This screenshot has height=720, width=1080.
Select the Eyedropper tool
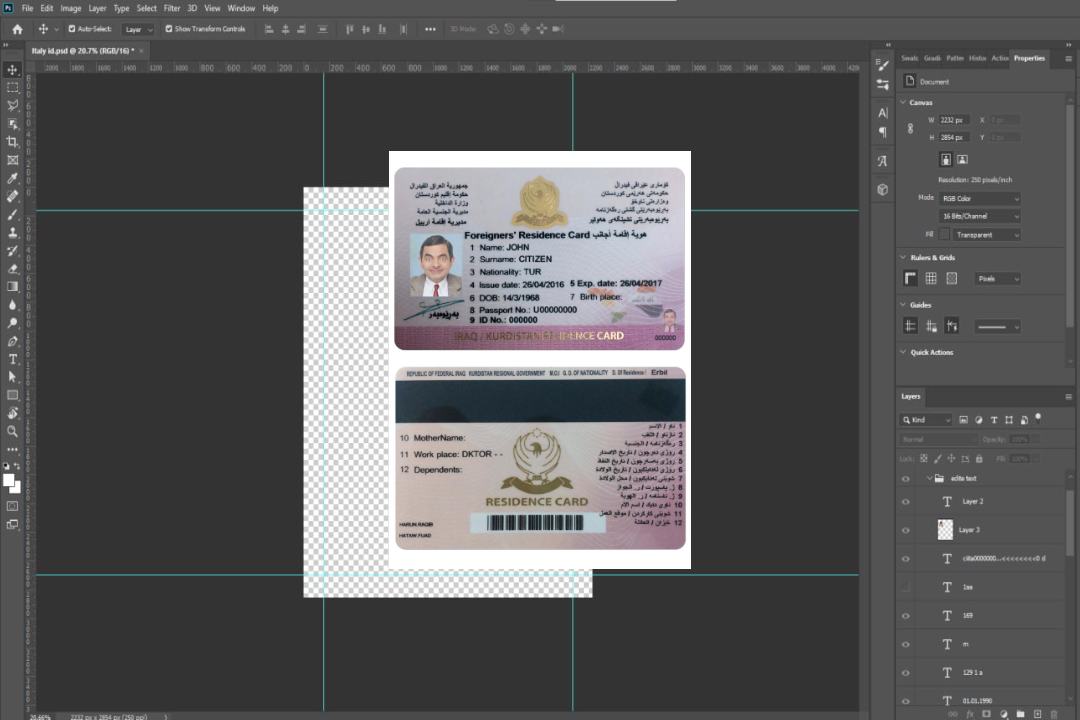(12, 178)
